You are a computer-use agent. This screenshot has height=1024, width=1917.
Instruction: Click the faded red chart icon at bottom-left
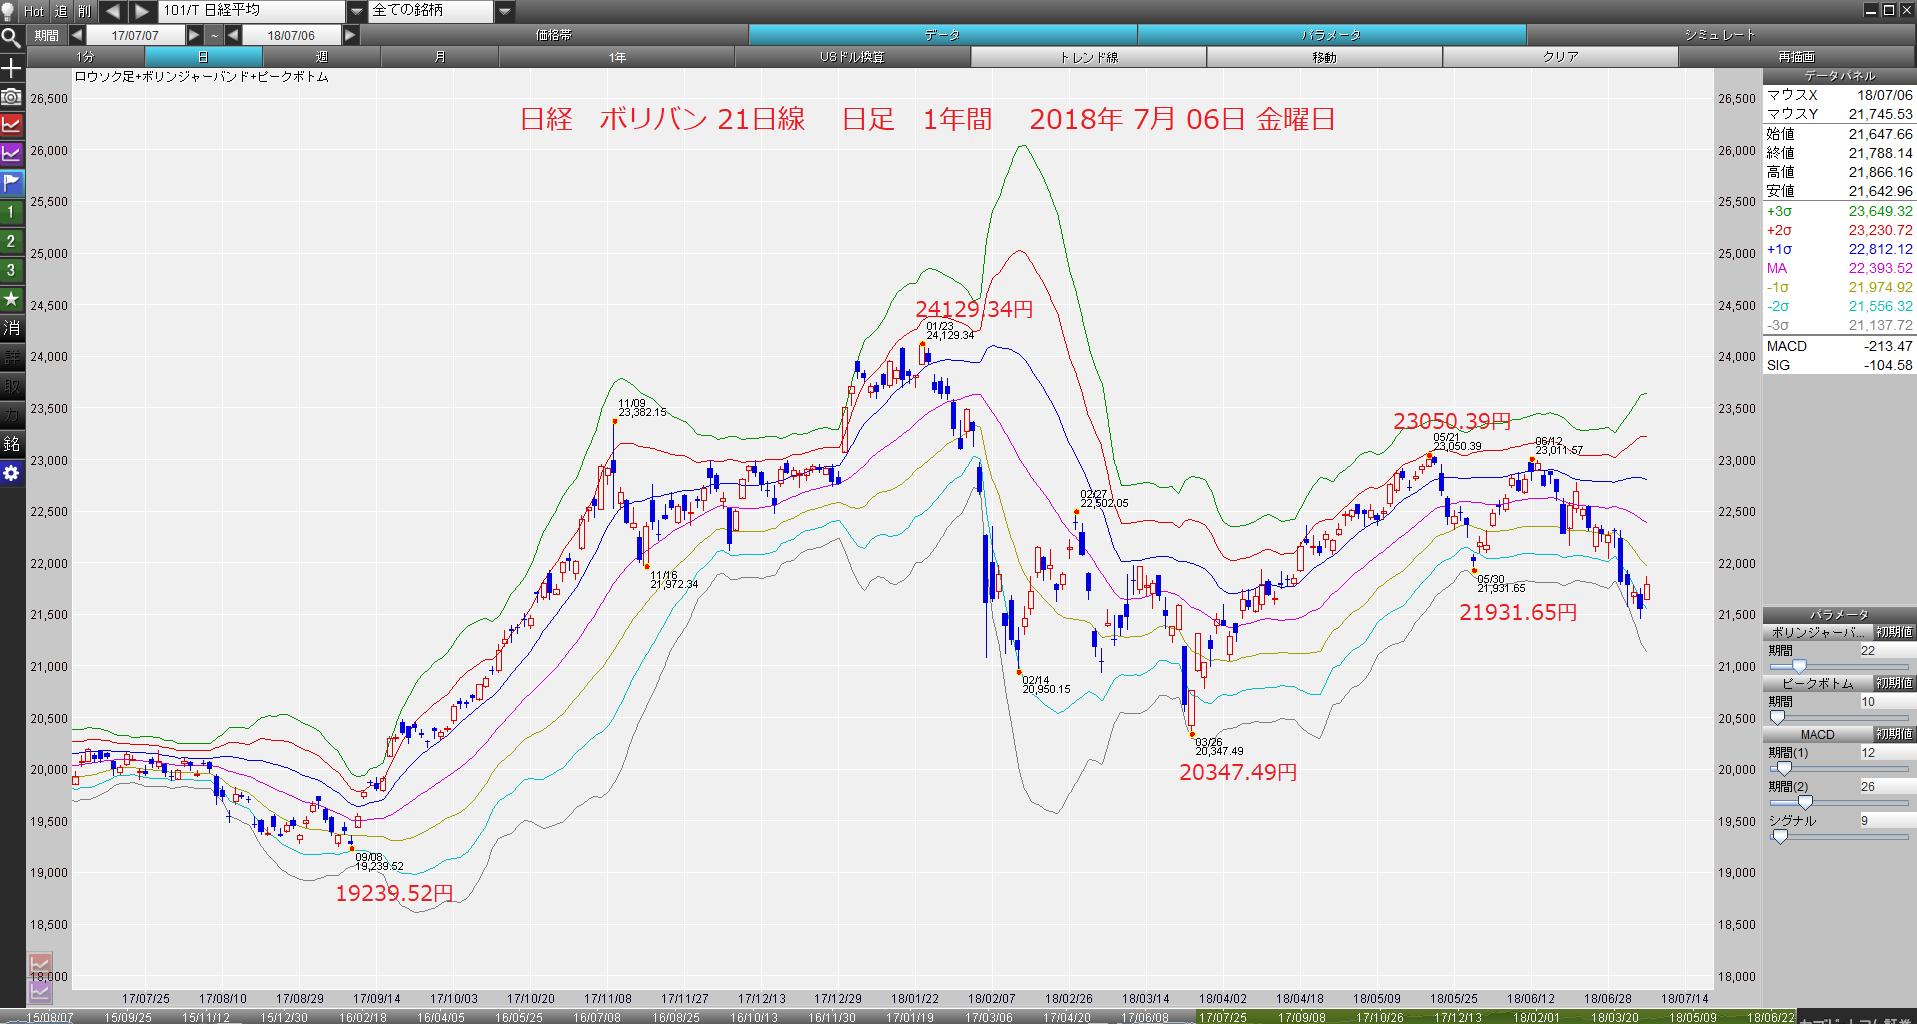click(40, 964)
